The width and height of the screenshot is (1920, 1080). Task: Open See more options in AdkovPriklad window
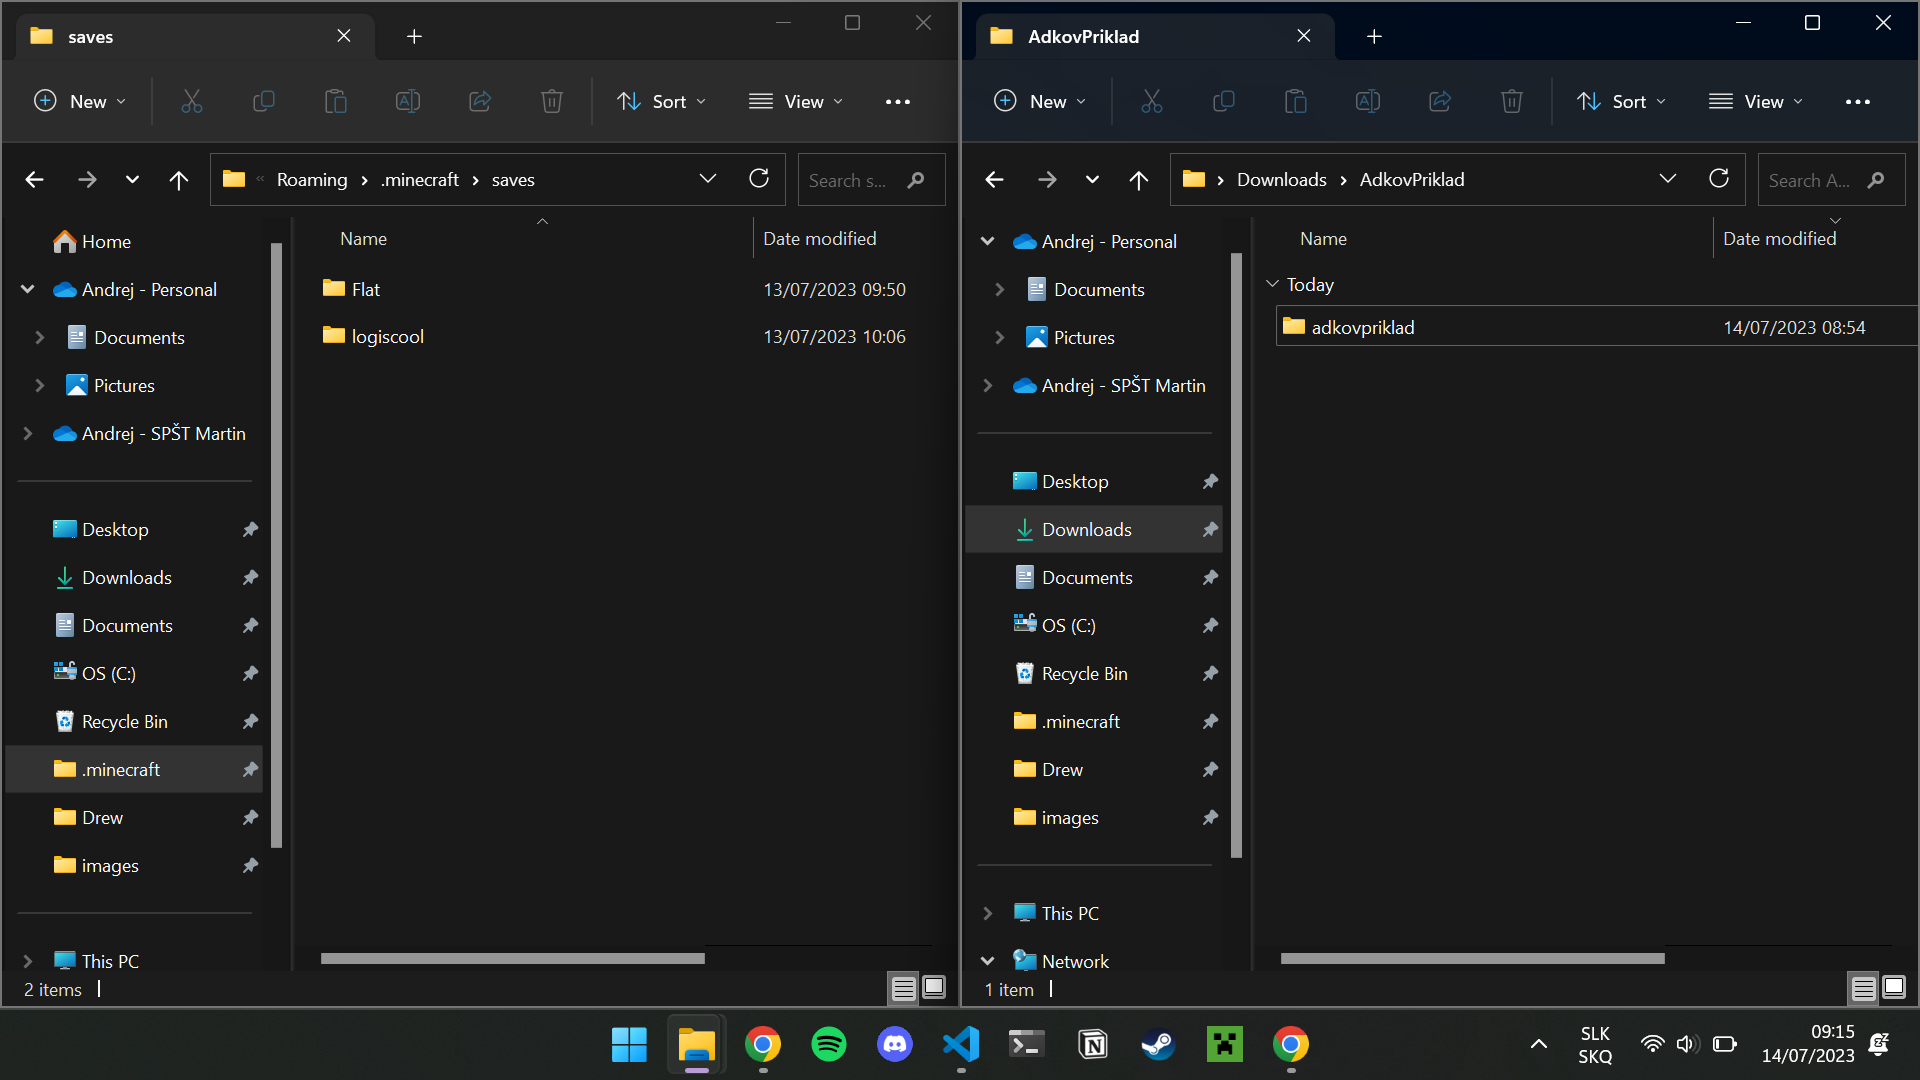pos(1858,102)
